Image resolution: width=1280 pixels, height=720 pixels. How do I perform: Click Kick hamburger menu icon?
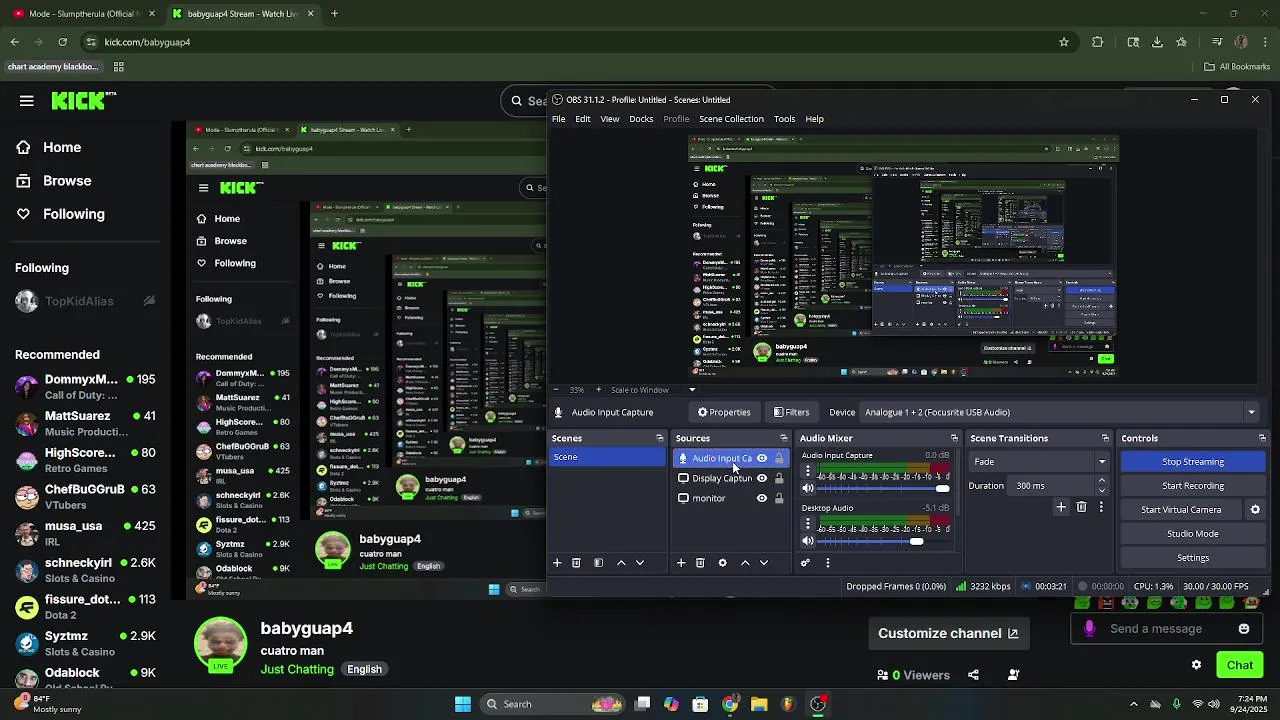[x=27, y=100]
